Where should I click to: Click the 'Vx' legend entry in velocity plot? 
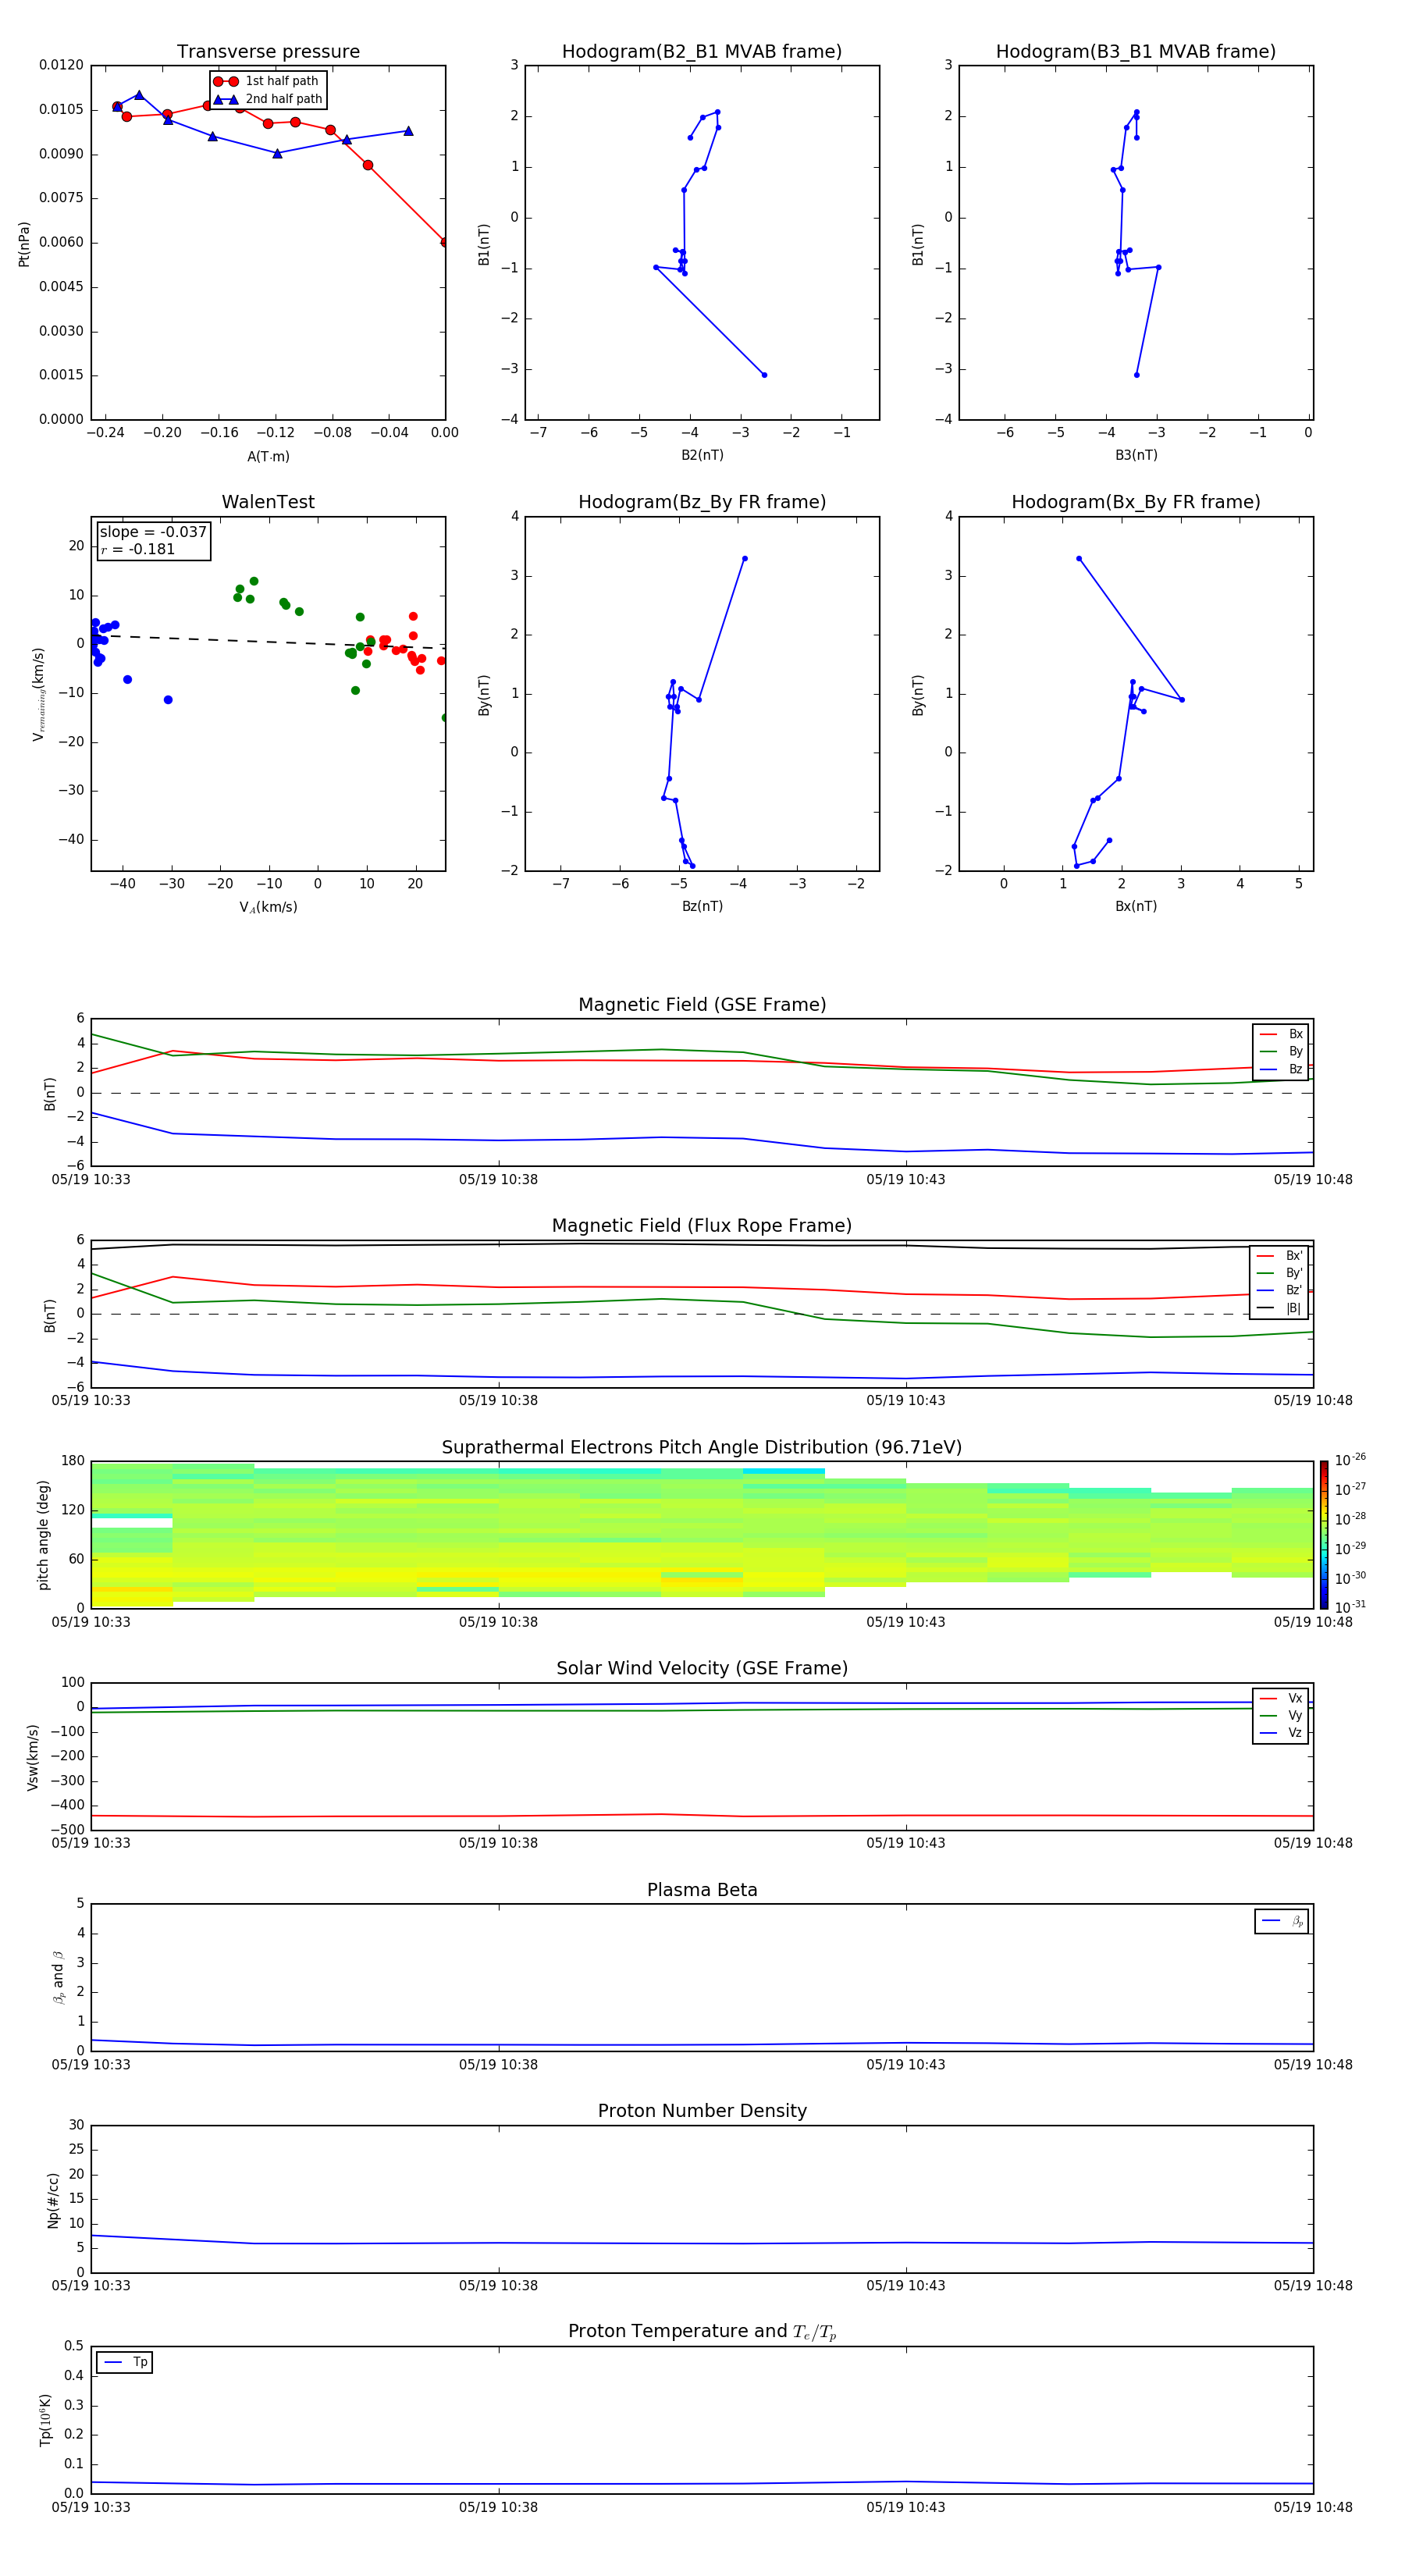coord(1281,1699)
